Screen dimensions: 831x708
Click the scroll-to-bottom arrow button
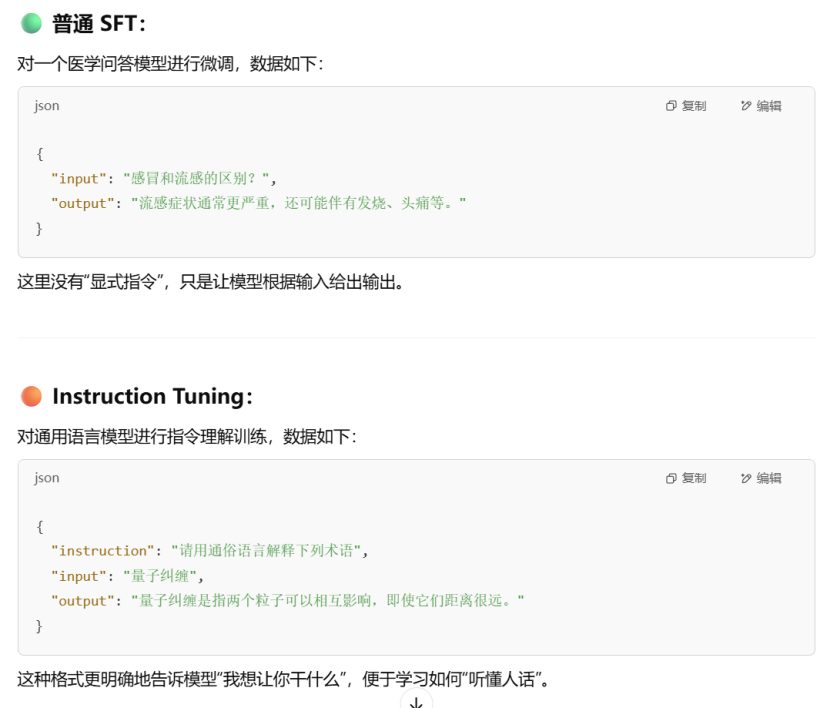tap(417, 701)
